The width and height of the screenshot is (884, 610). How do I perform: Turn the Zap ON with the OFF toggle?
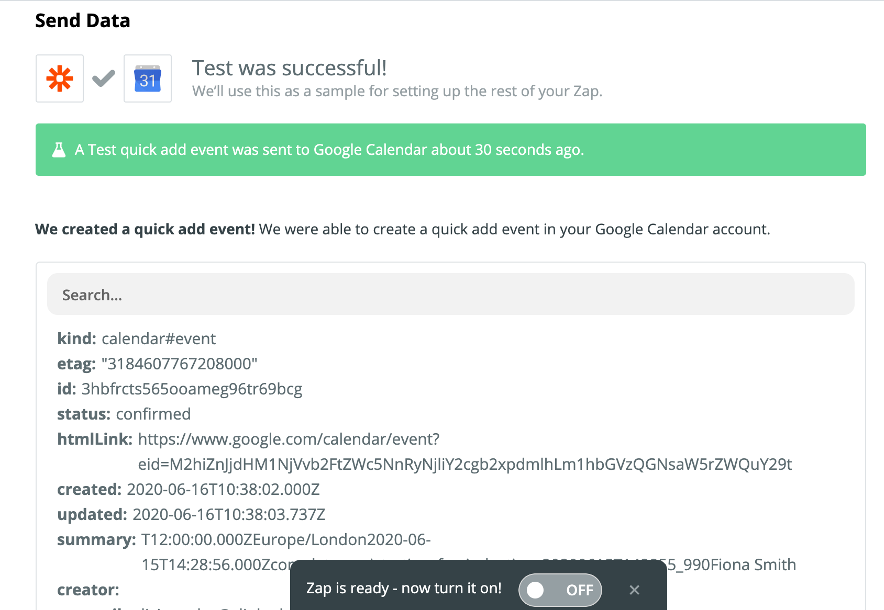click(x=560, y=590)
